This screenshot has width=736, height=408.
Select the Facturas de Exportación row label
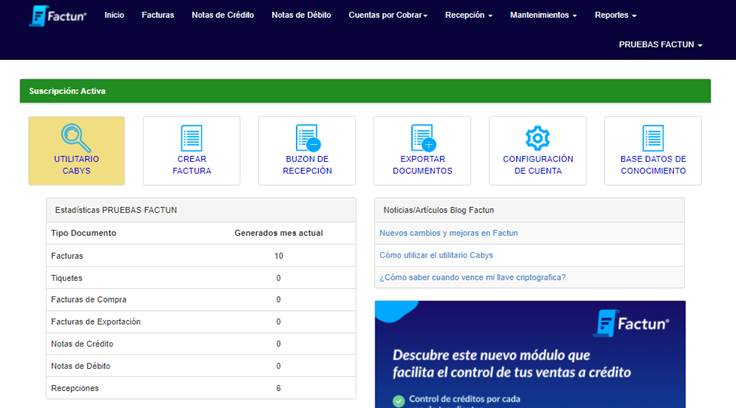pyautogui.click(x=95, y=322)
